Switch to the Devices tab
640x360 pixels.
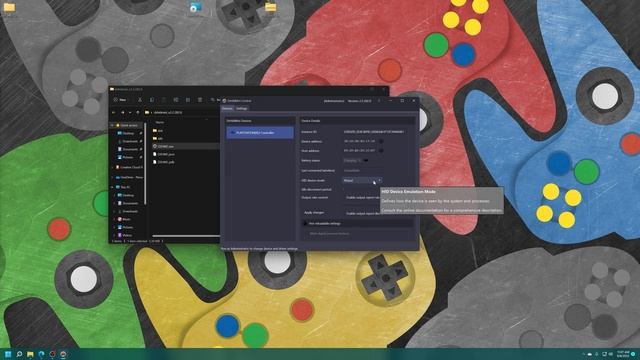[227, 109]
